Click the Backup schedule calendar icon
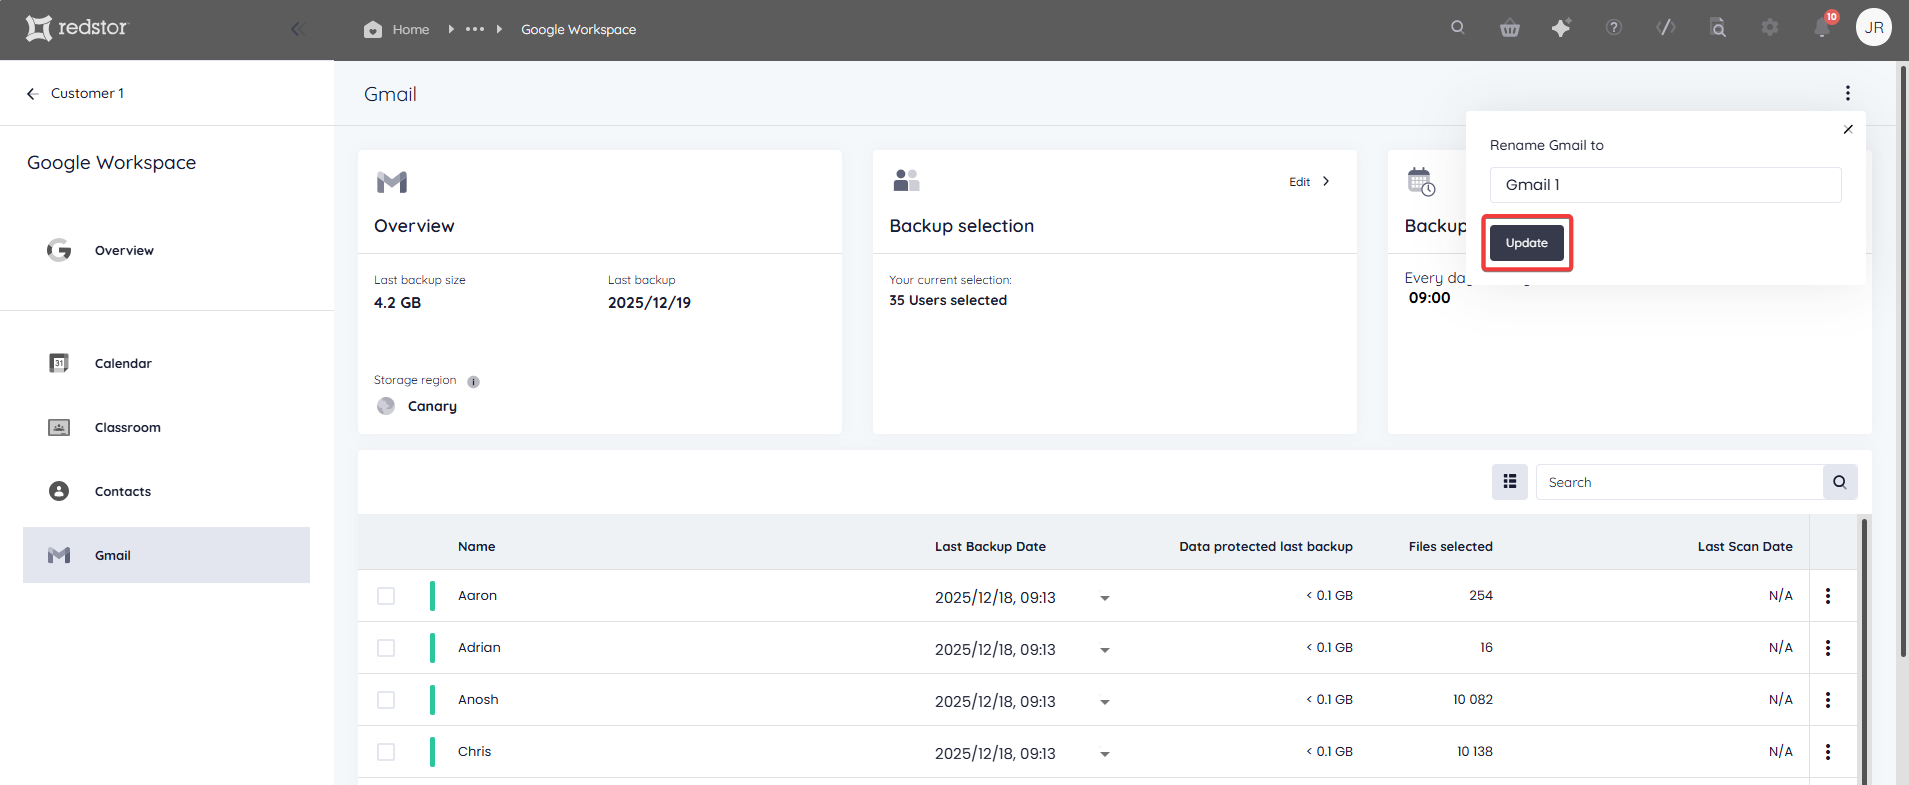This screenshot has width=1909, height=785. click(1421, 182)
